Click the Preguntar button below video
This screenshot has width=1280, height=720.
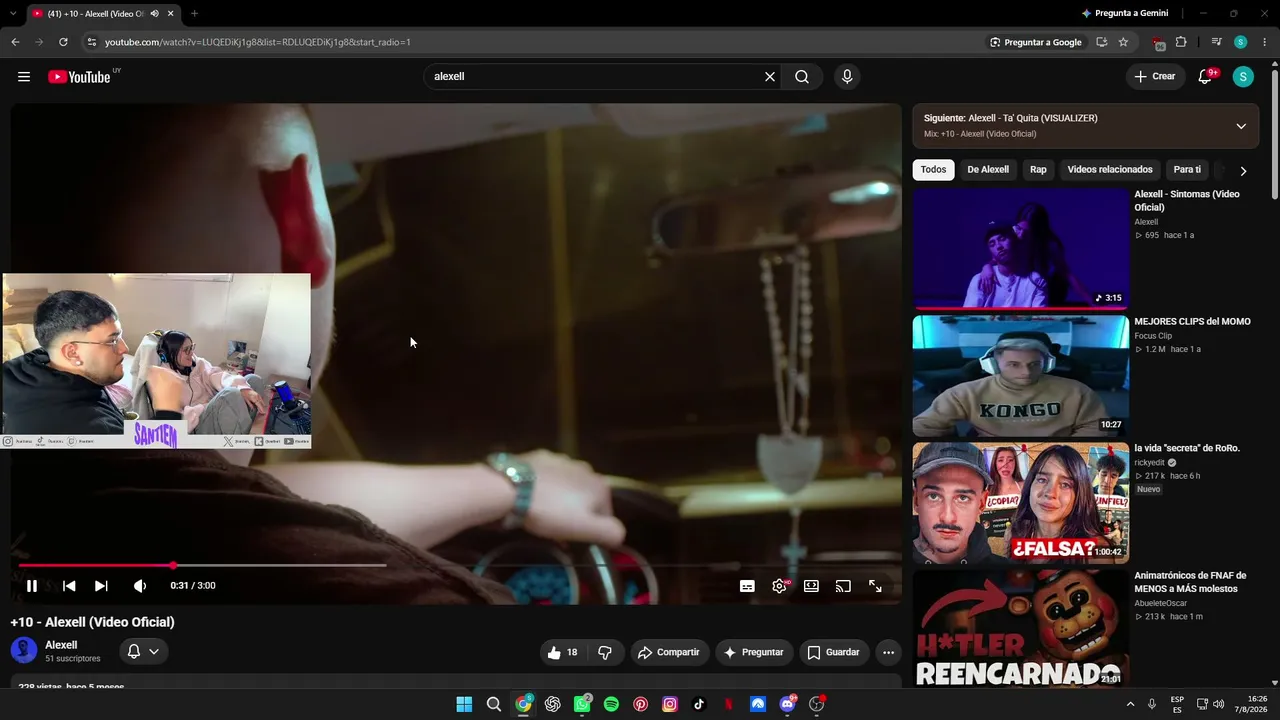[754, 652]
